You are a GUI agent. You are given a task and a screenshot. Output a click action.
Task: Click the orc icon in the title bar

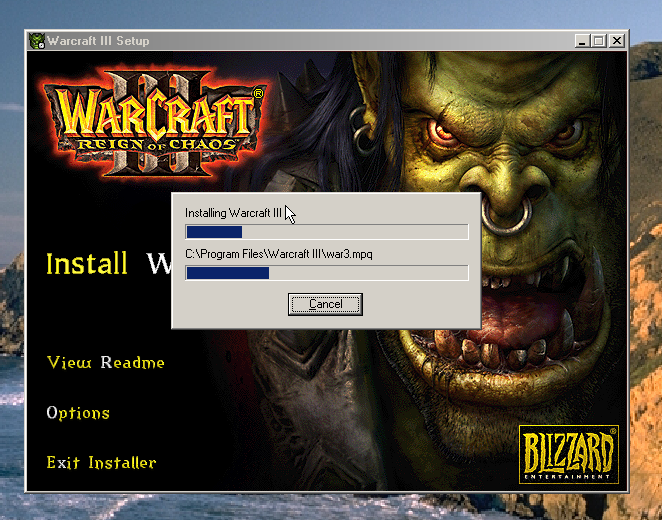(37, 41)
